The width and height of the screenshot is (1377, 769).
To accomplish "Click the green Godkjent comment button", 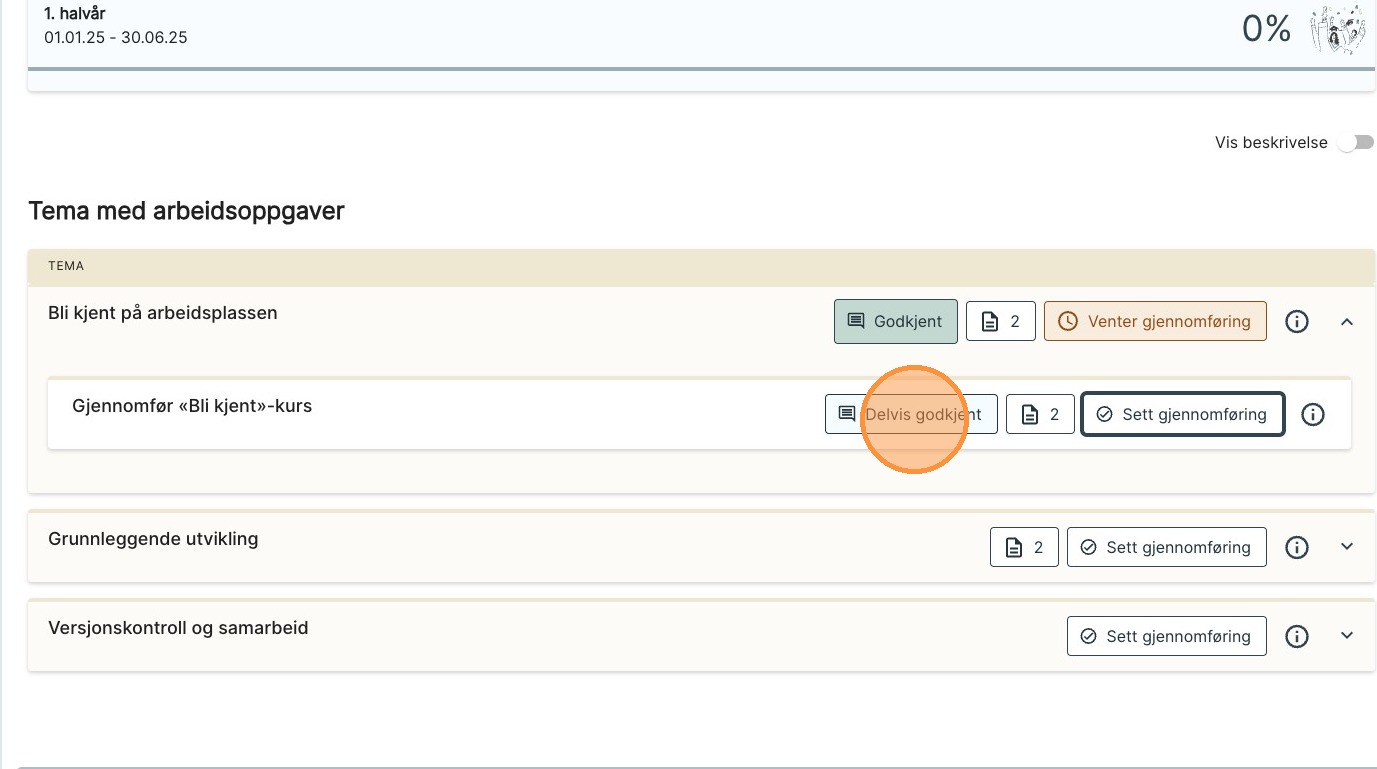I will point(895,322).
